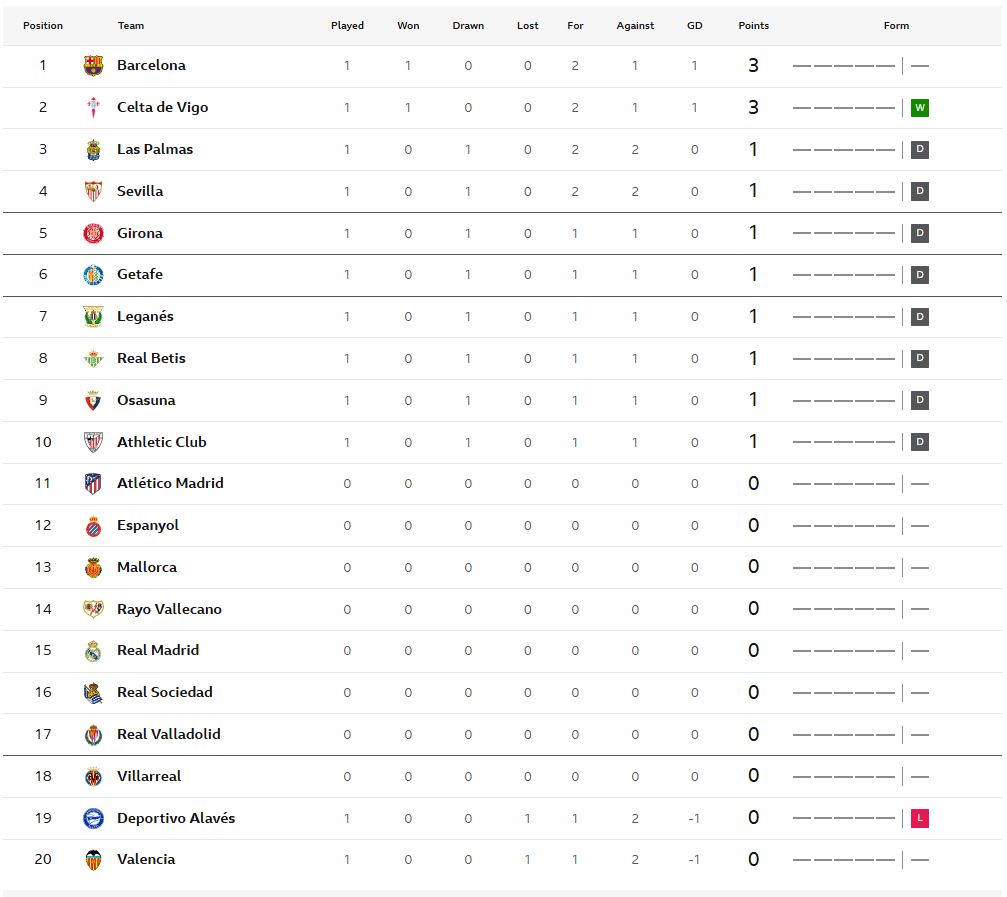This screenshot has width=1007, height=897.
Task: Click the green W form badge for Celta de Vigo
Action: (920, 108)
